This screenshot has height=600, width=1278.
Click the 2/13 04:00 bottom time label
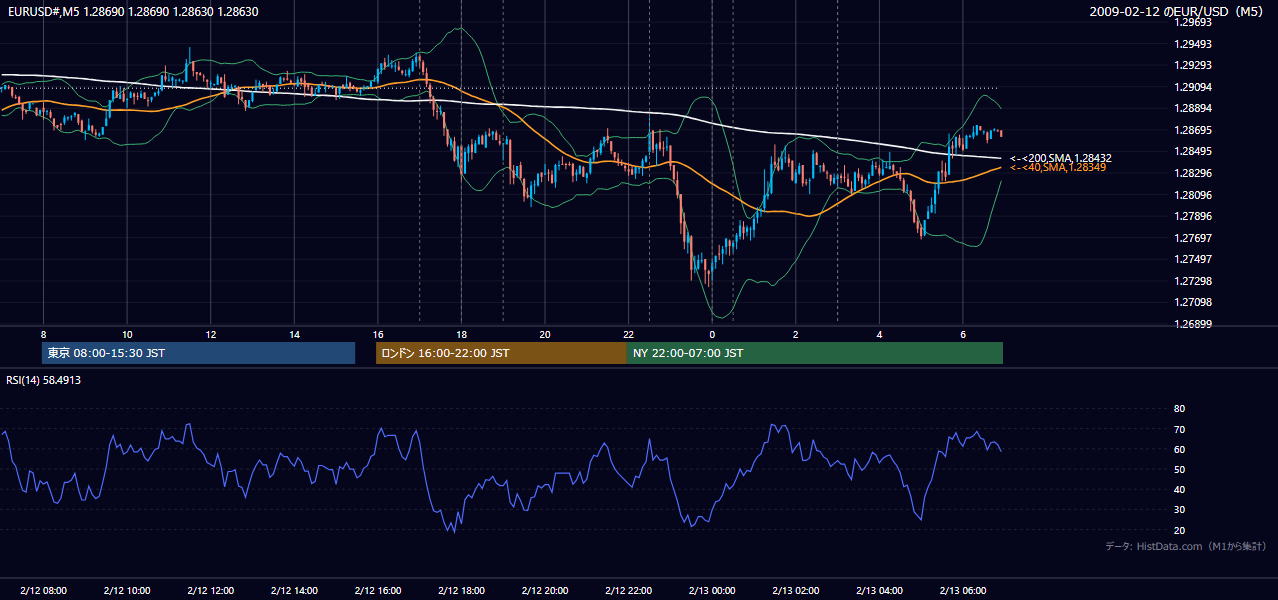coord(879,591)
